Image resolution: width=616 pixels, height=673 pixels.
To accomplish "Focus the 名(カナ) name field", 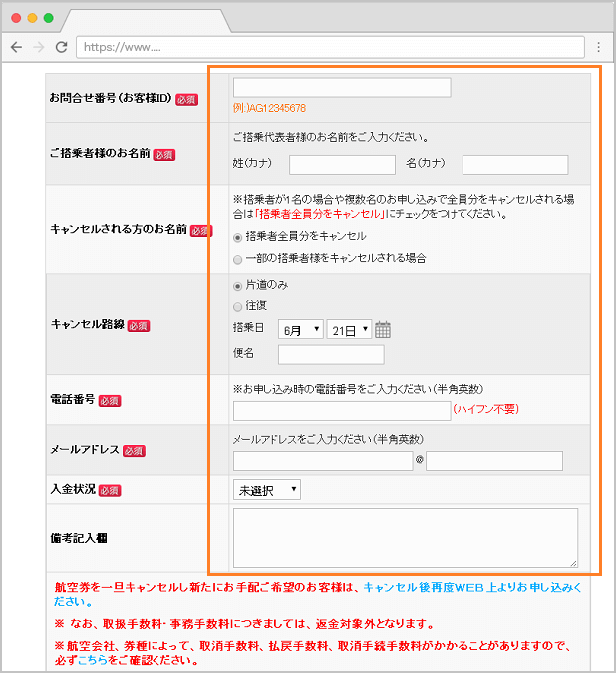I will (514, 164).
